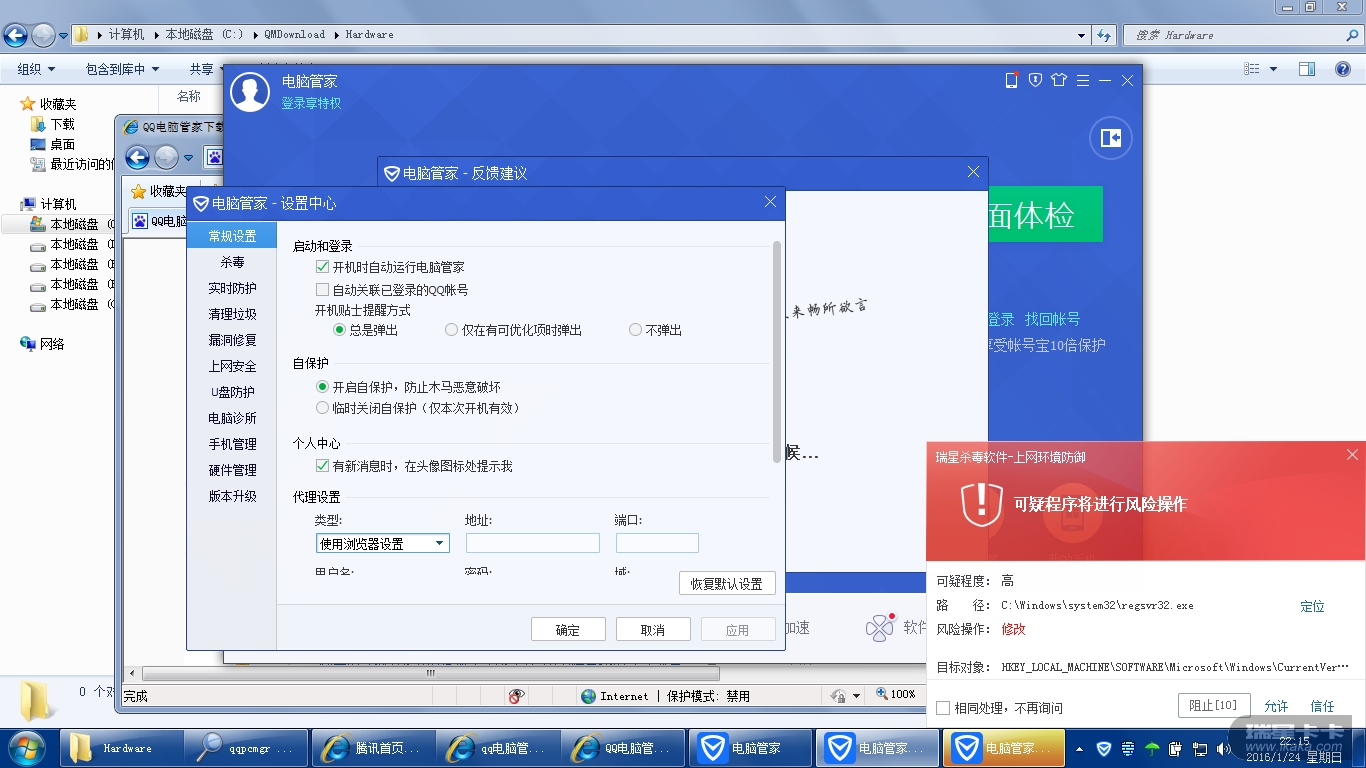Screen dimensions: 1366x768
Task: Open recent pages dropdown beside Explorer nav arrows
Action: coord(64,35)
